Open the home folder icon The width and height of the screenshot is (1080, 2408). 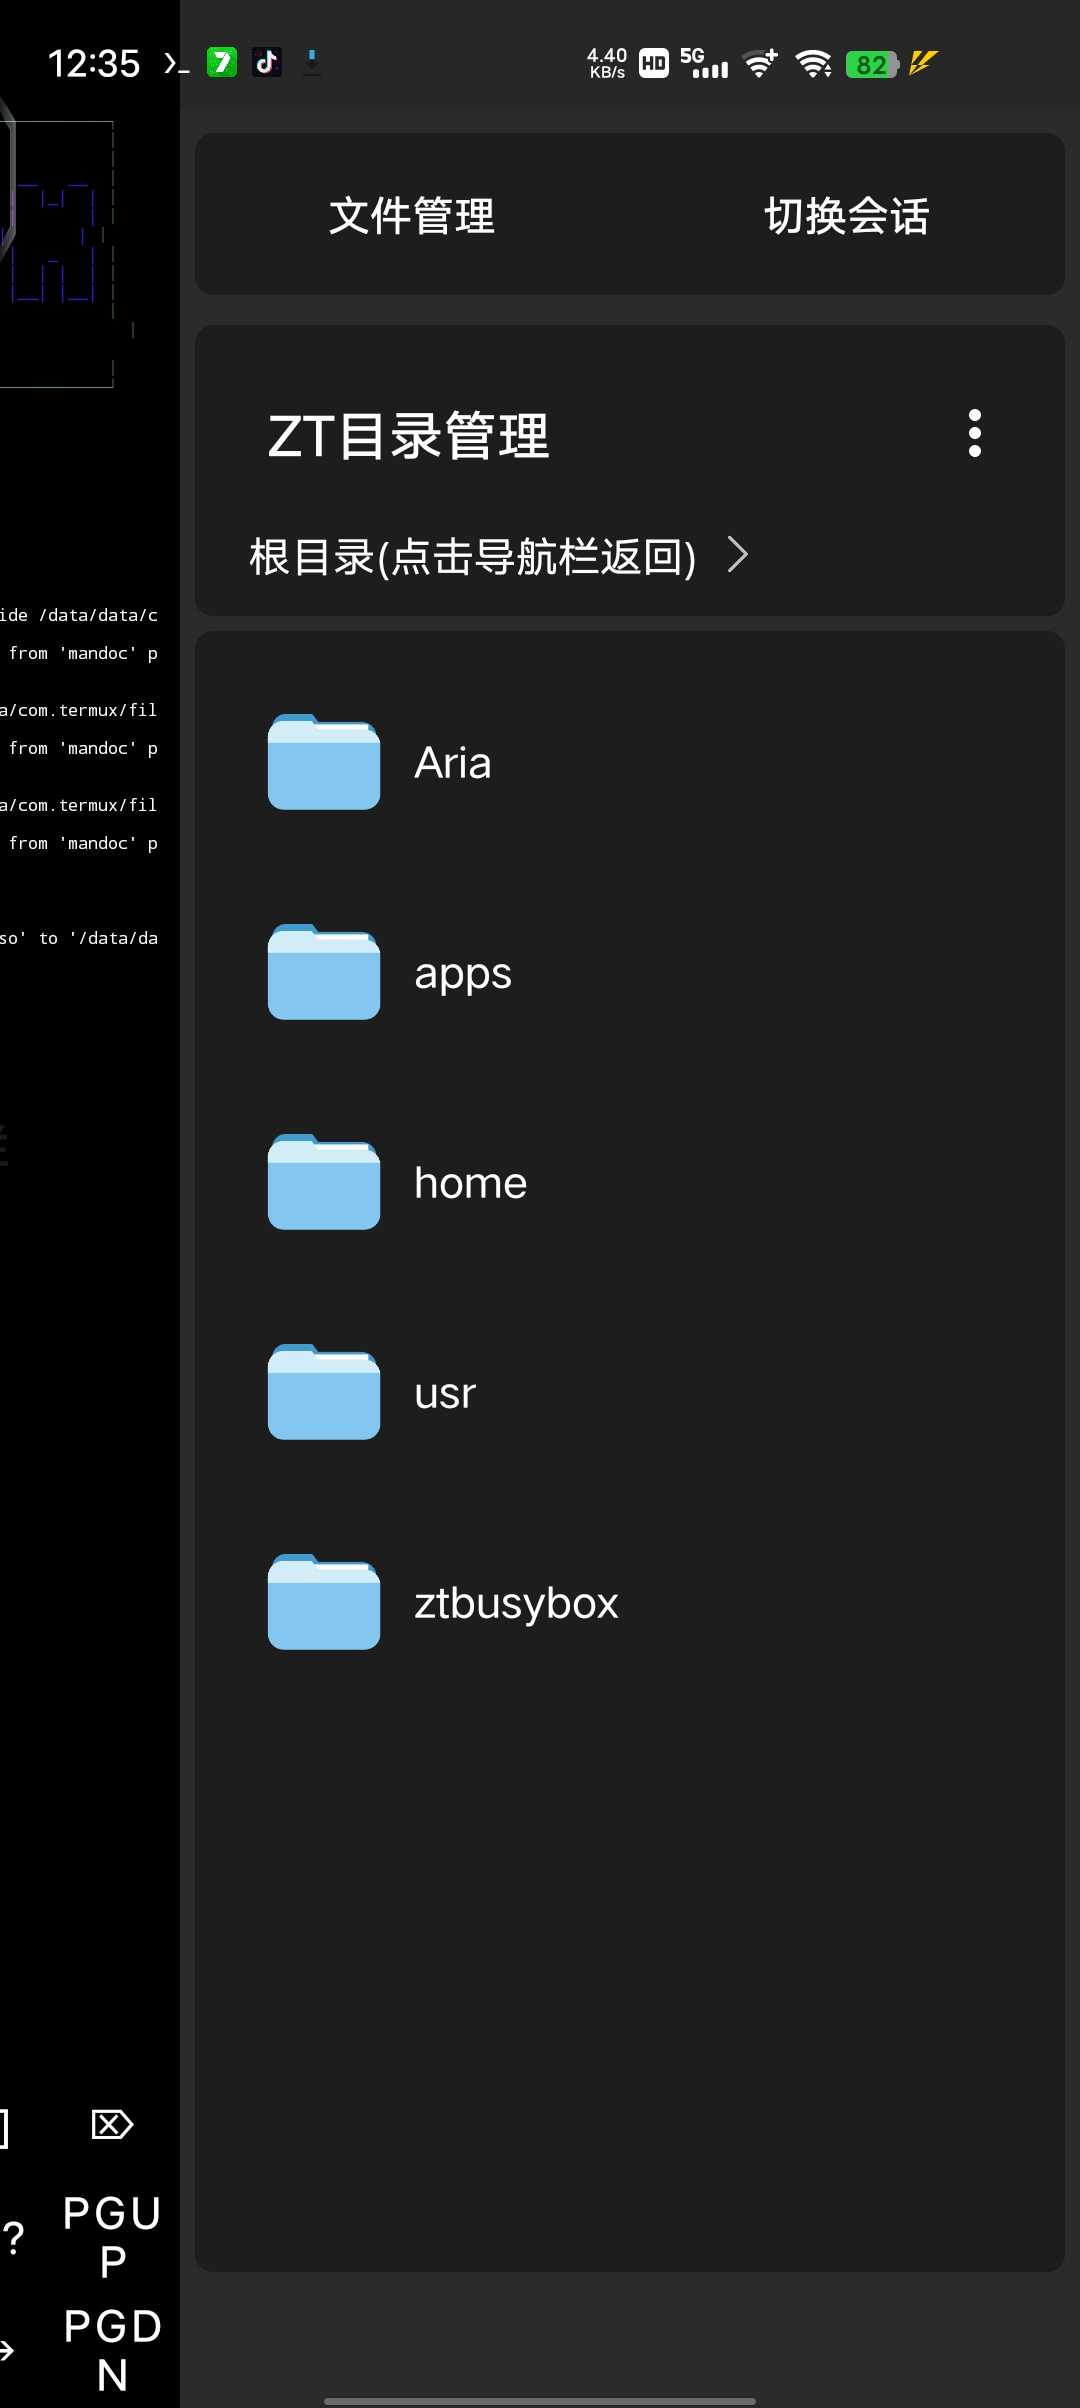pos(323,1182)
